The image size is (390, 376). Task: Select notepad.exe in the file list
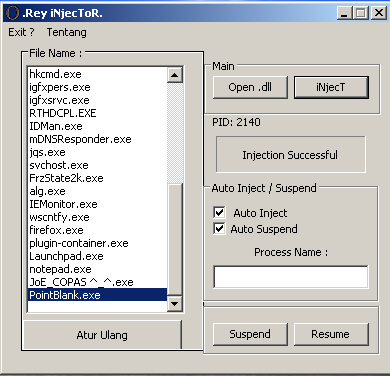click(x=97, y=269)
